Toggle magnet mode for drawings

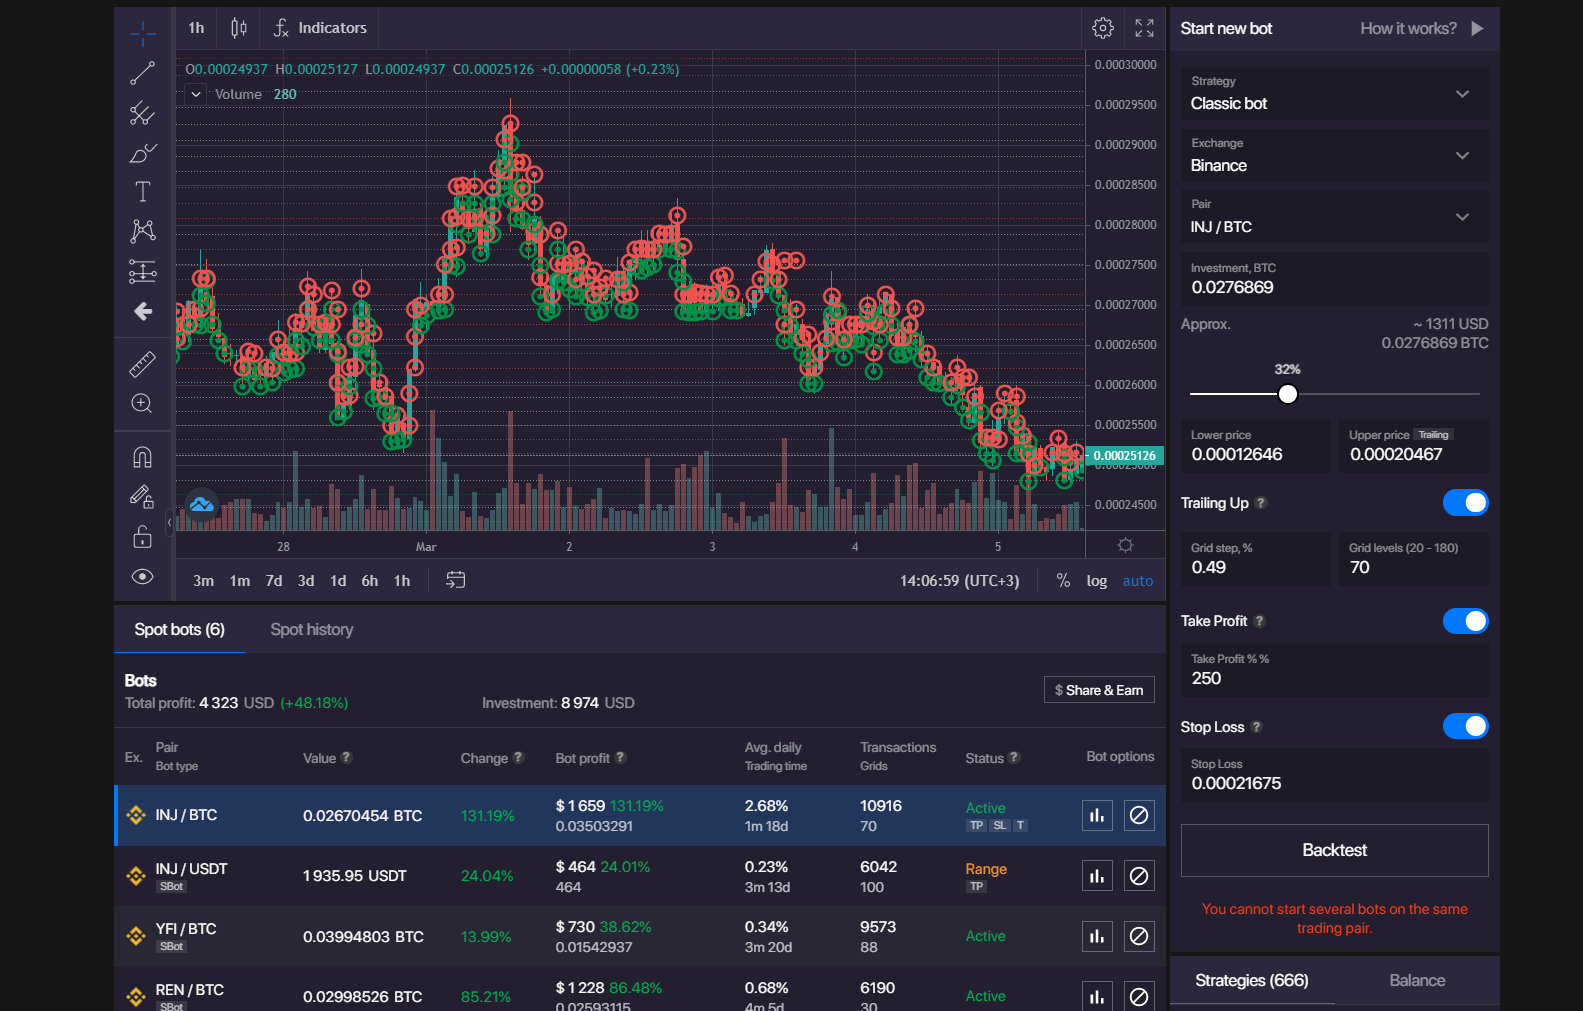tap(143, 457)
